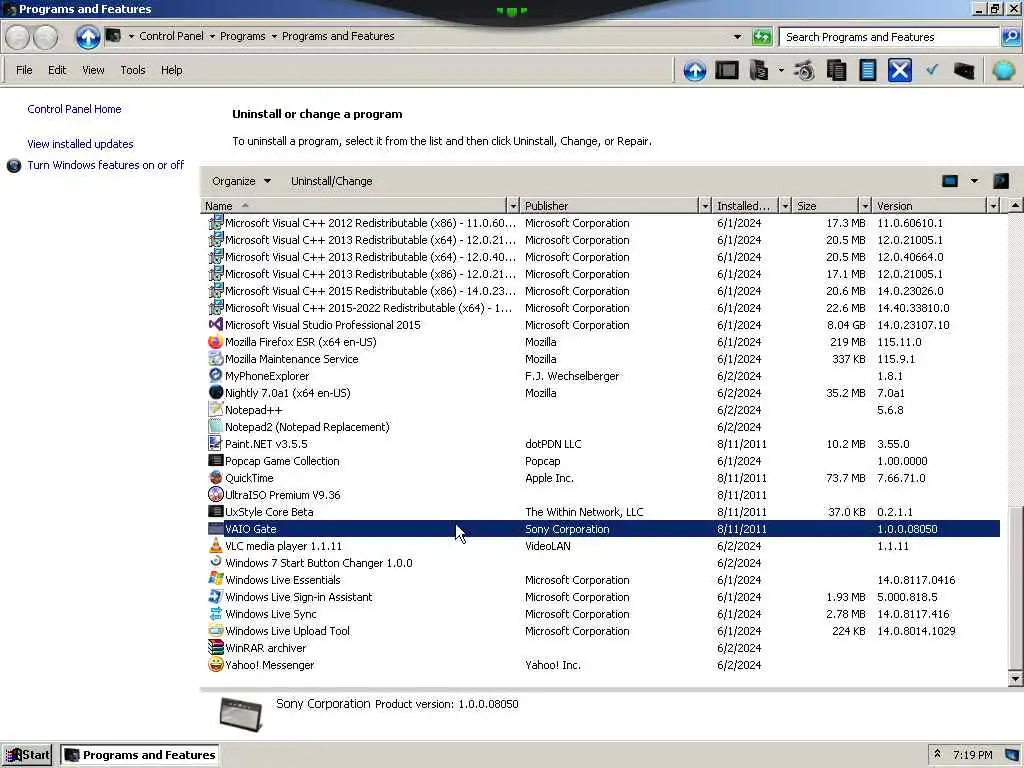1024x768 pixels.
Task: Click the Windows Live Essentials flag icon
Action: 216,579
